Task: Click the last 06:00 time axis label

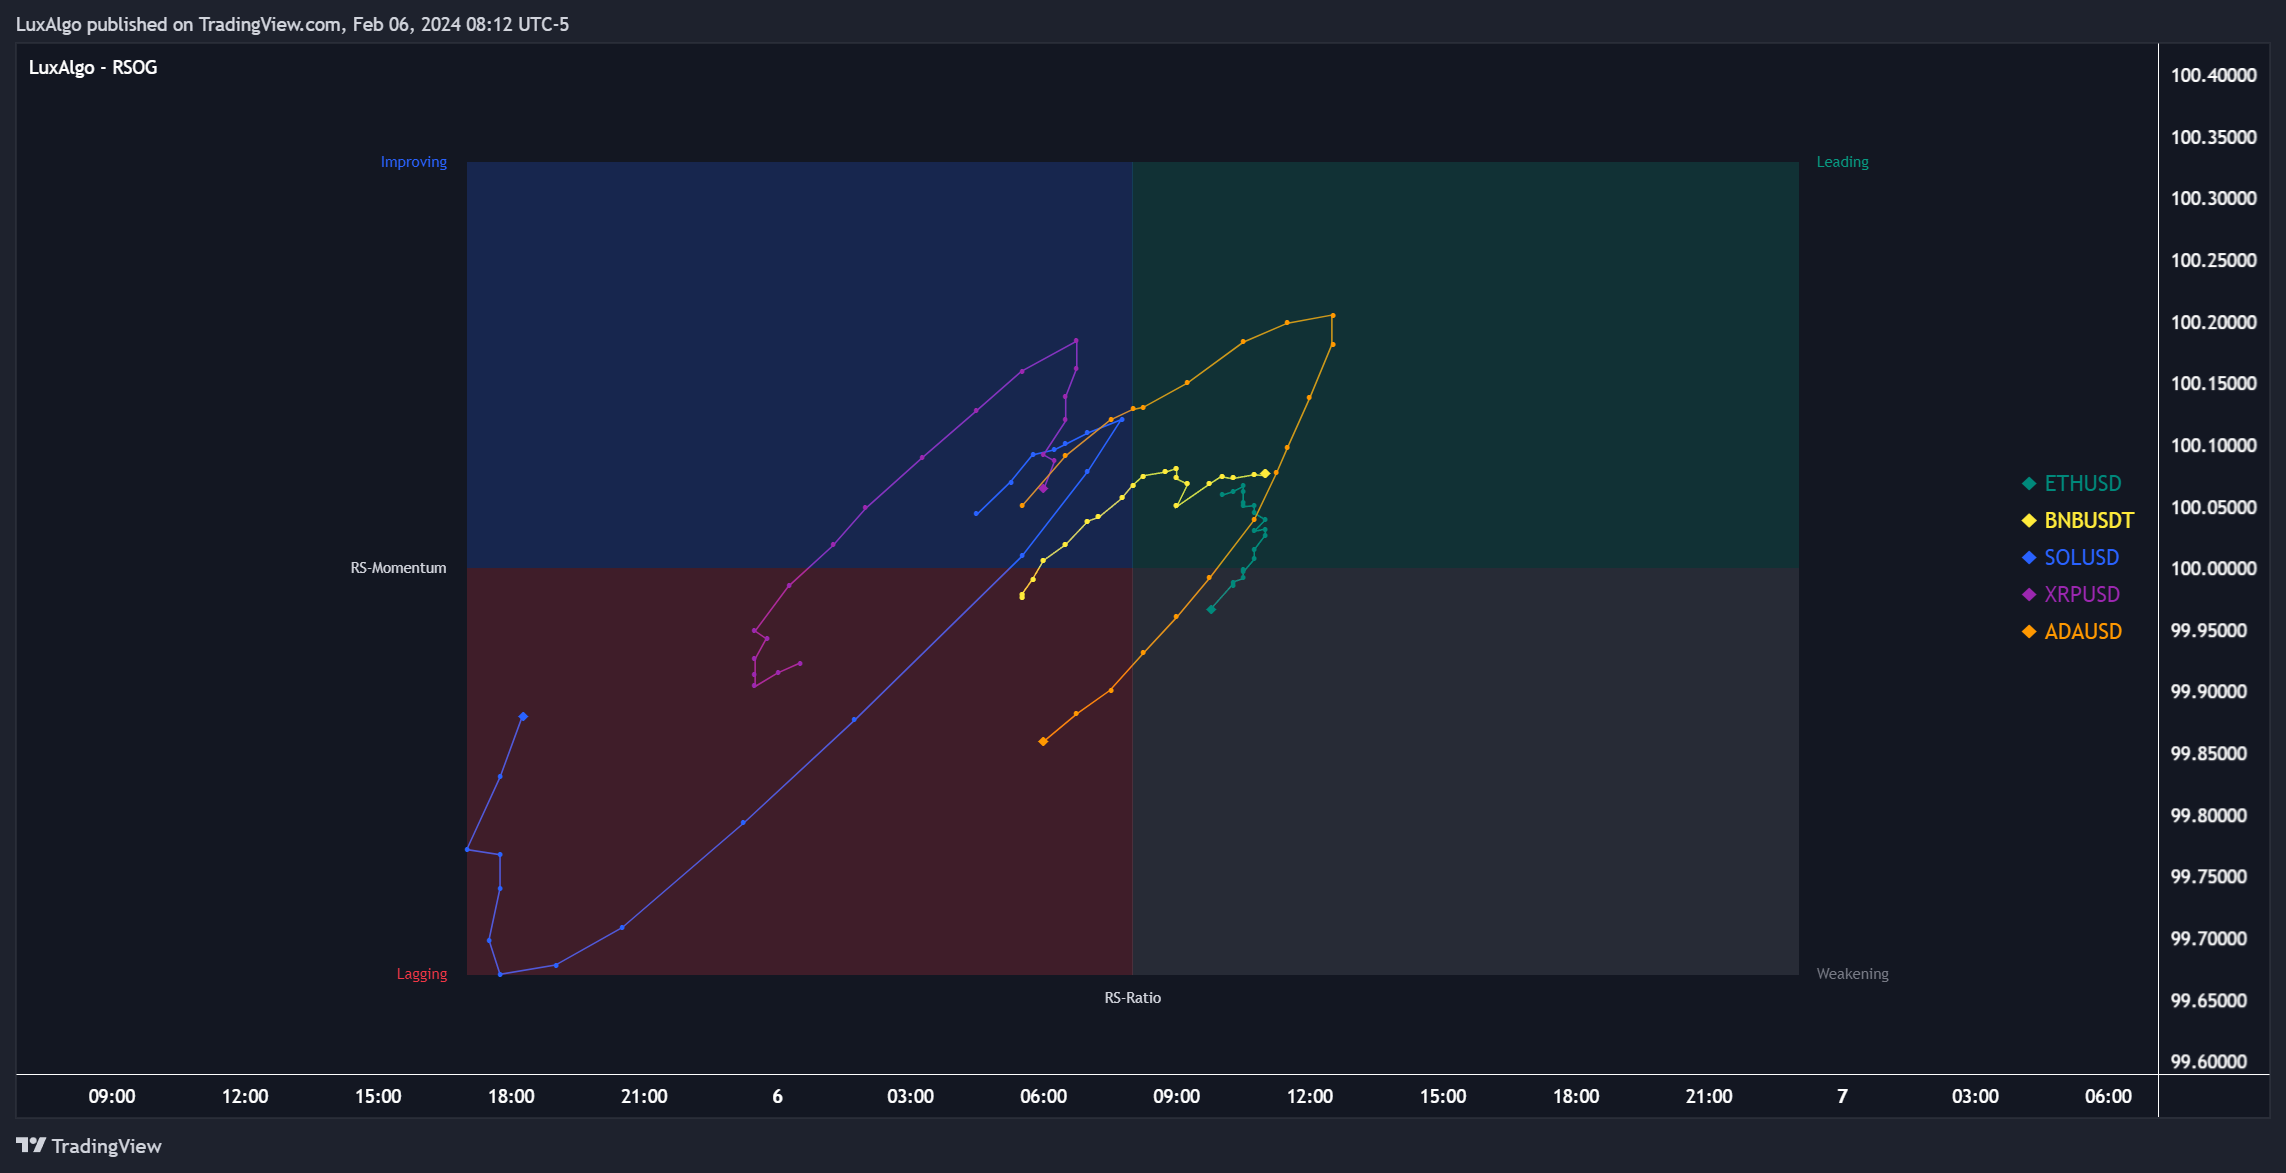Action: 2108,1097
